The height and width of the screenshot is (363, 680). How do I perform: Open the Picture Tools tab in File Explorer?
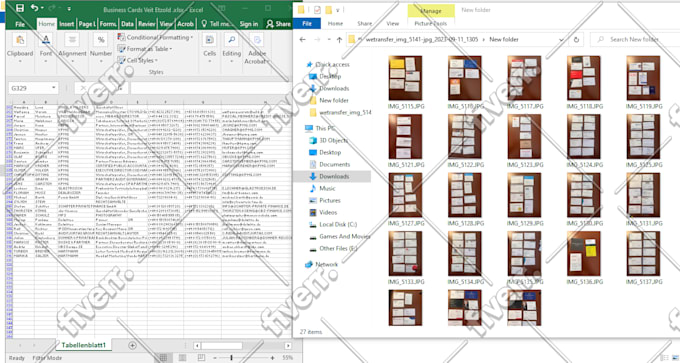(431, 24)
